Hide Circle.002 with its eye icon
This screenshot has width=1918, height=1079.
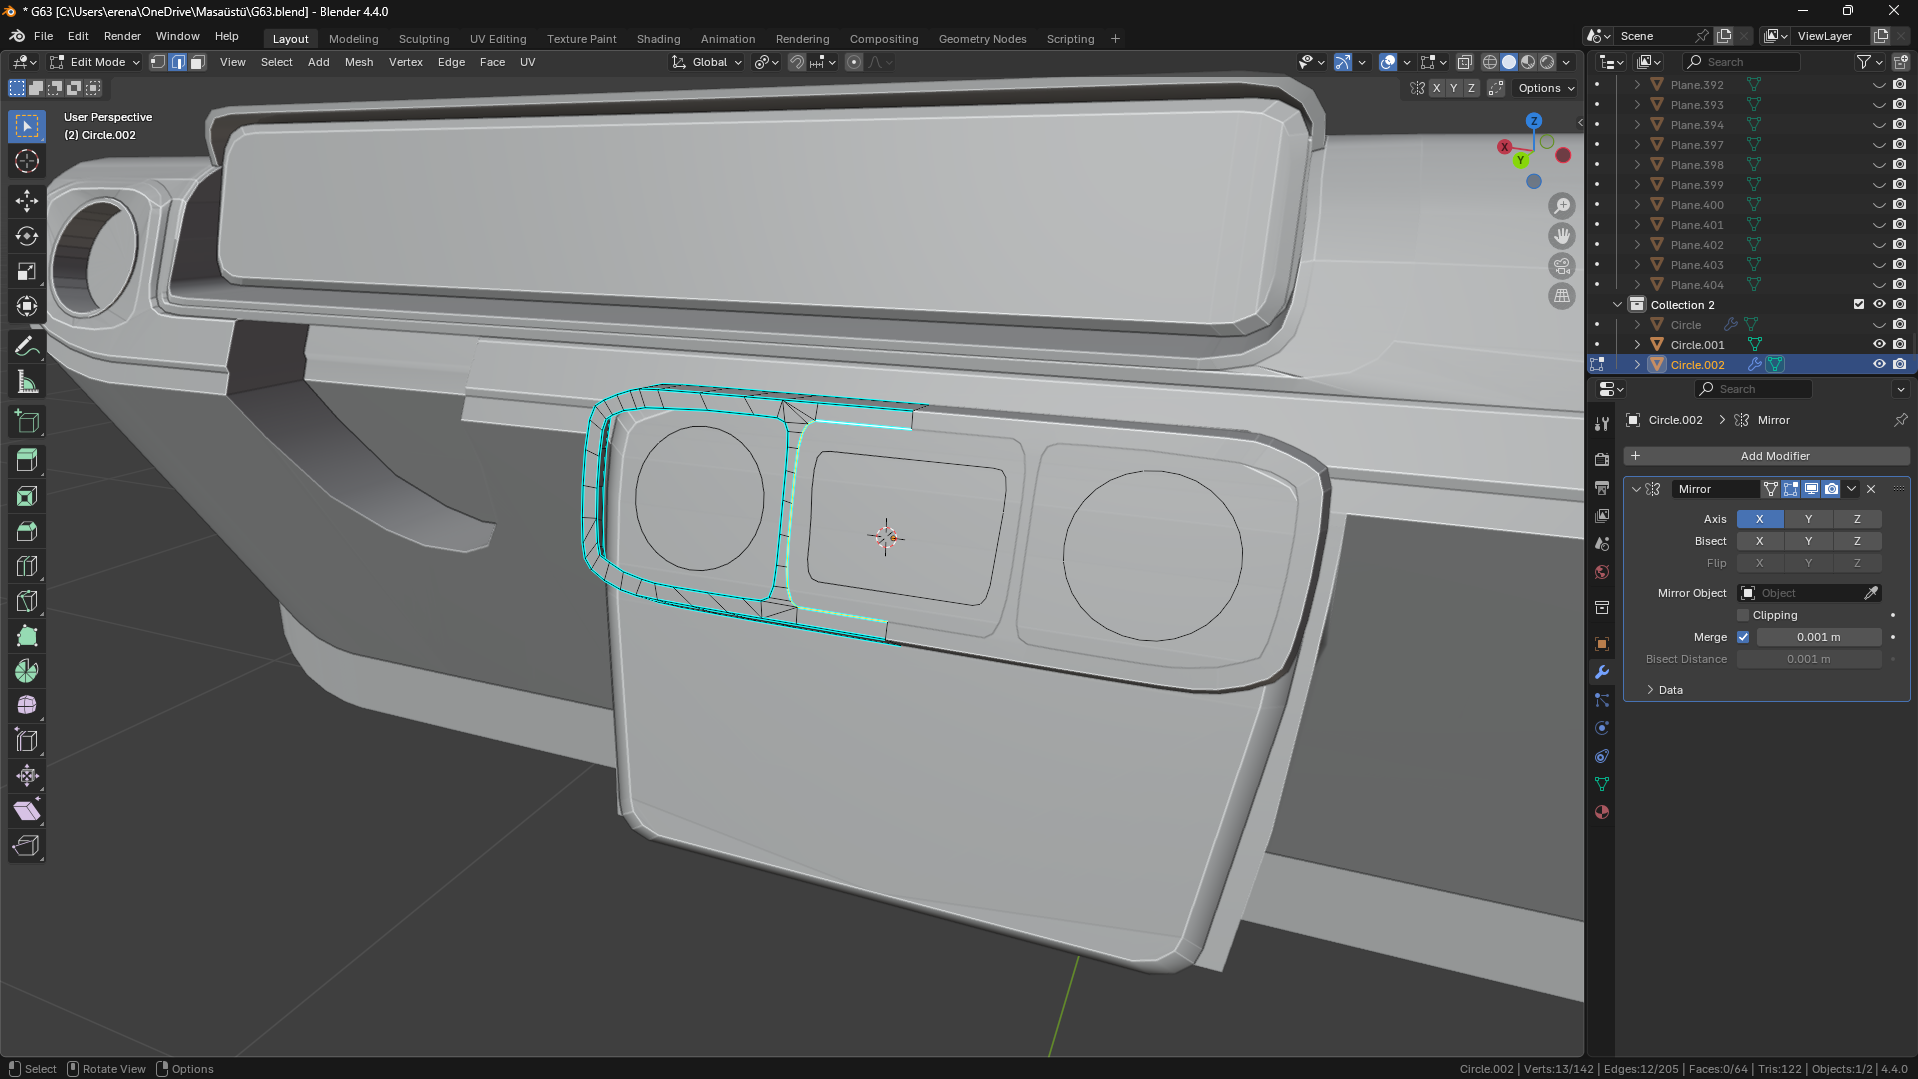pyautogui.click(x=1879, y=365)
